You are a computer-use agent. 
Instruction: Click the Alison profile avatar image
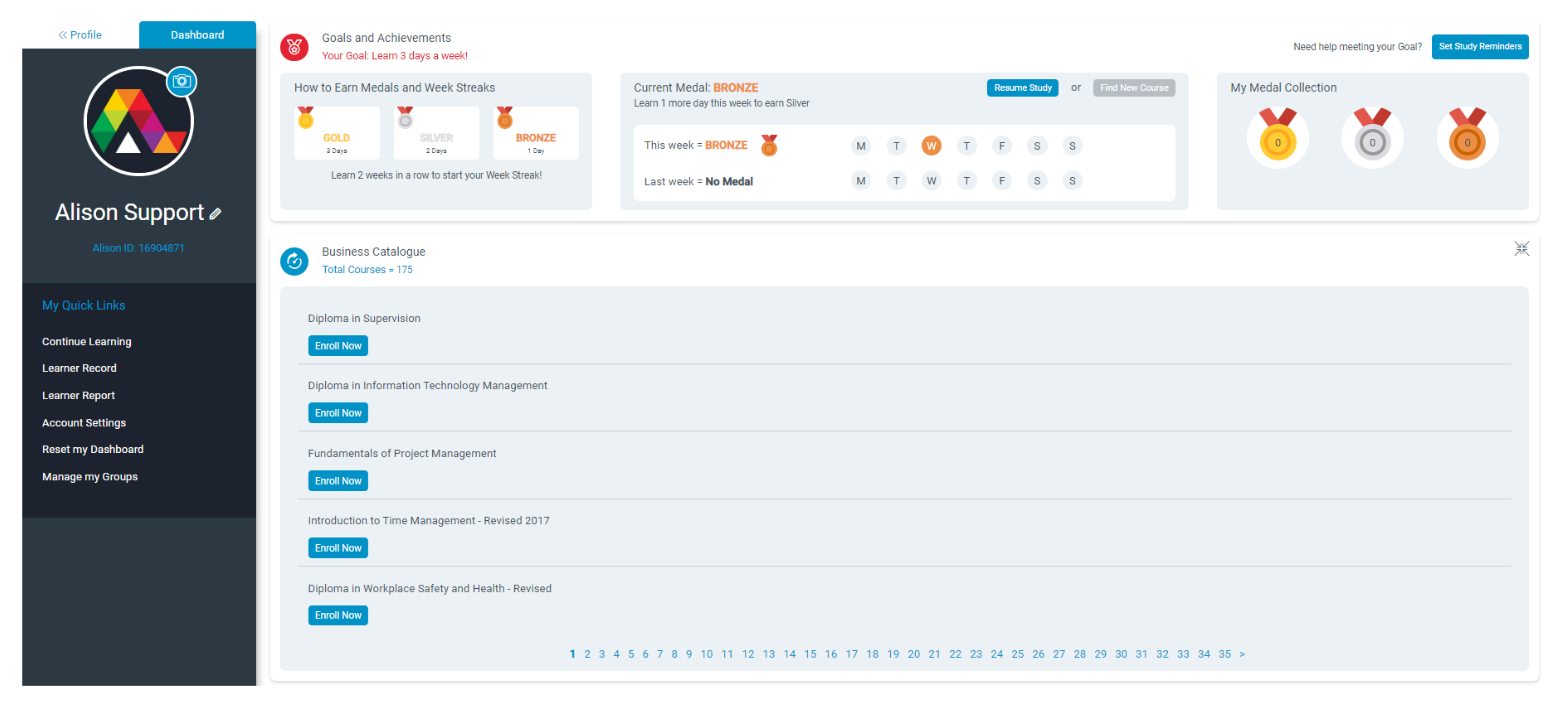tap(139, 123)
